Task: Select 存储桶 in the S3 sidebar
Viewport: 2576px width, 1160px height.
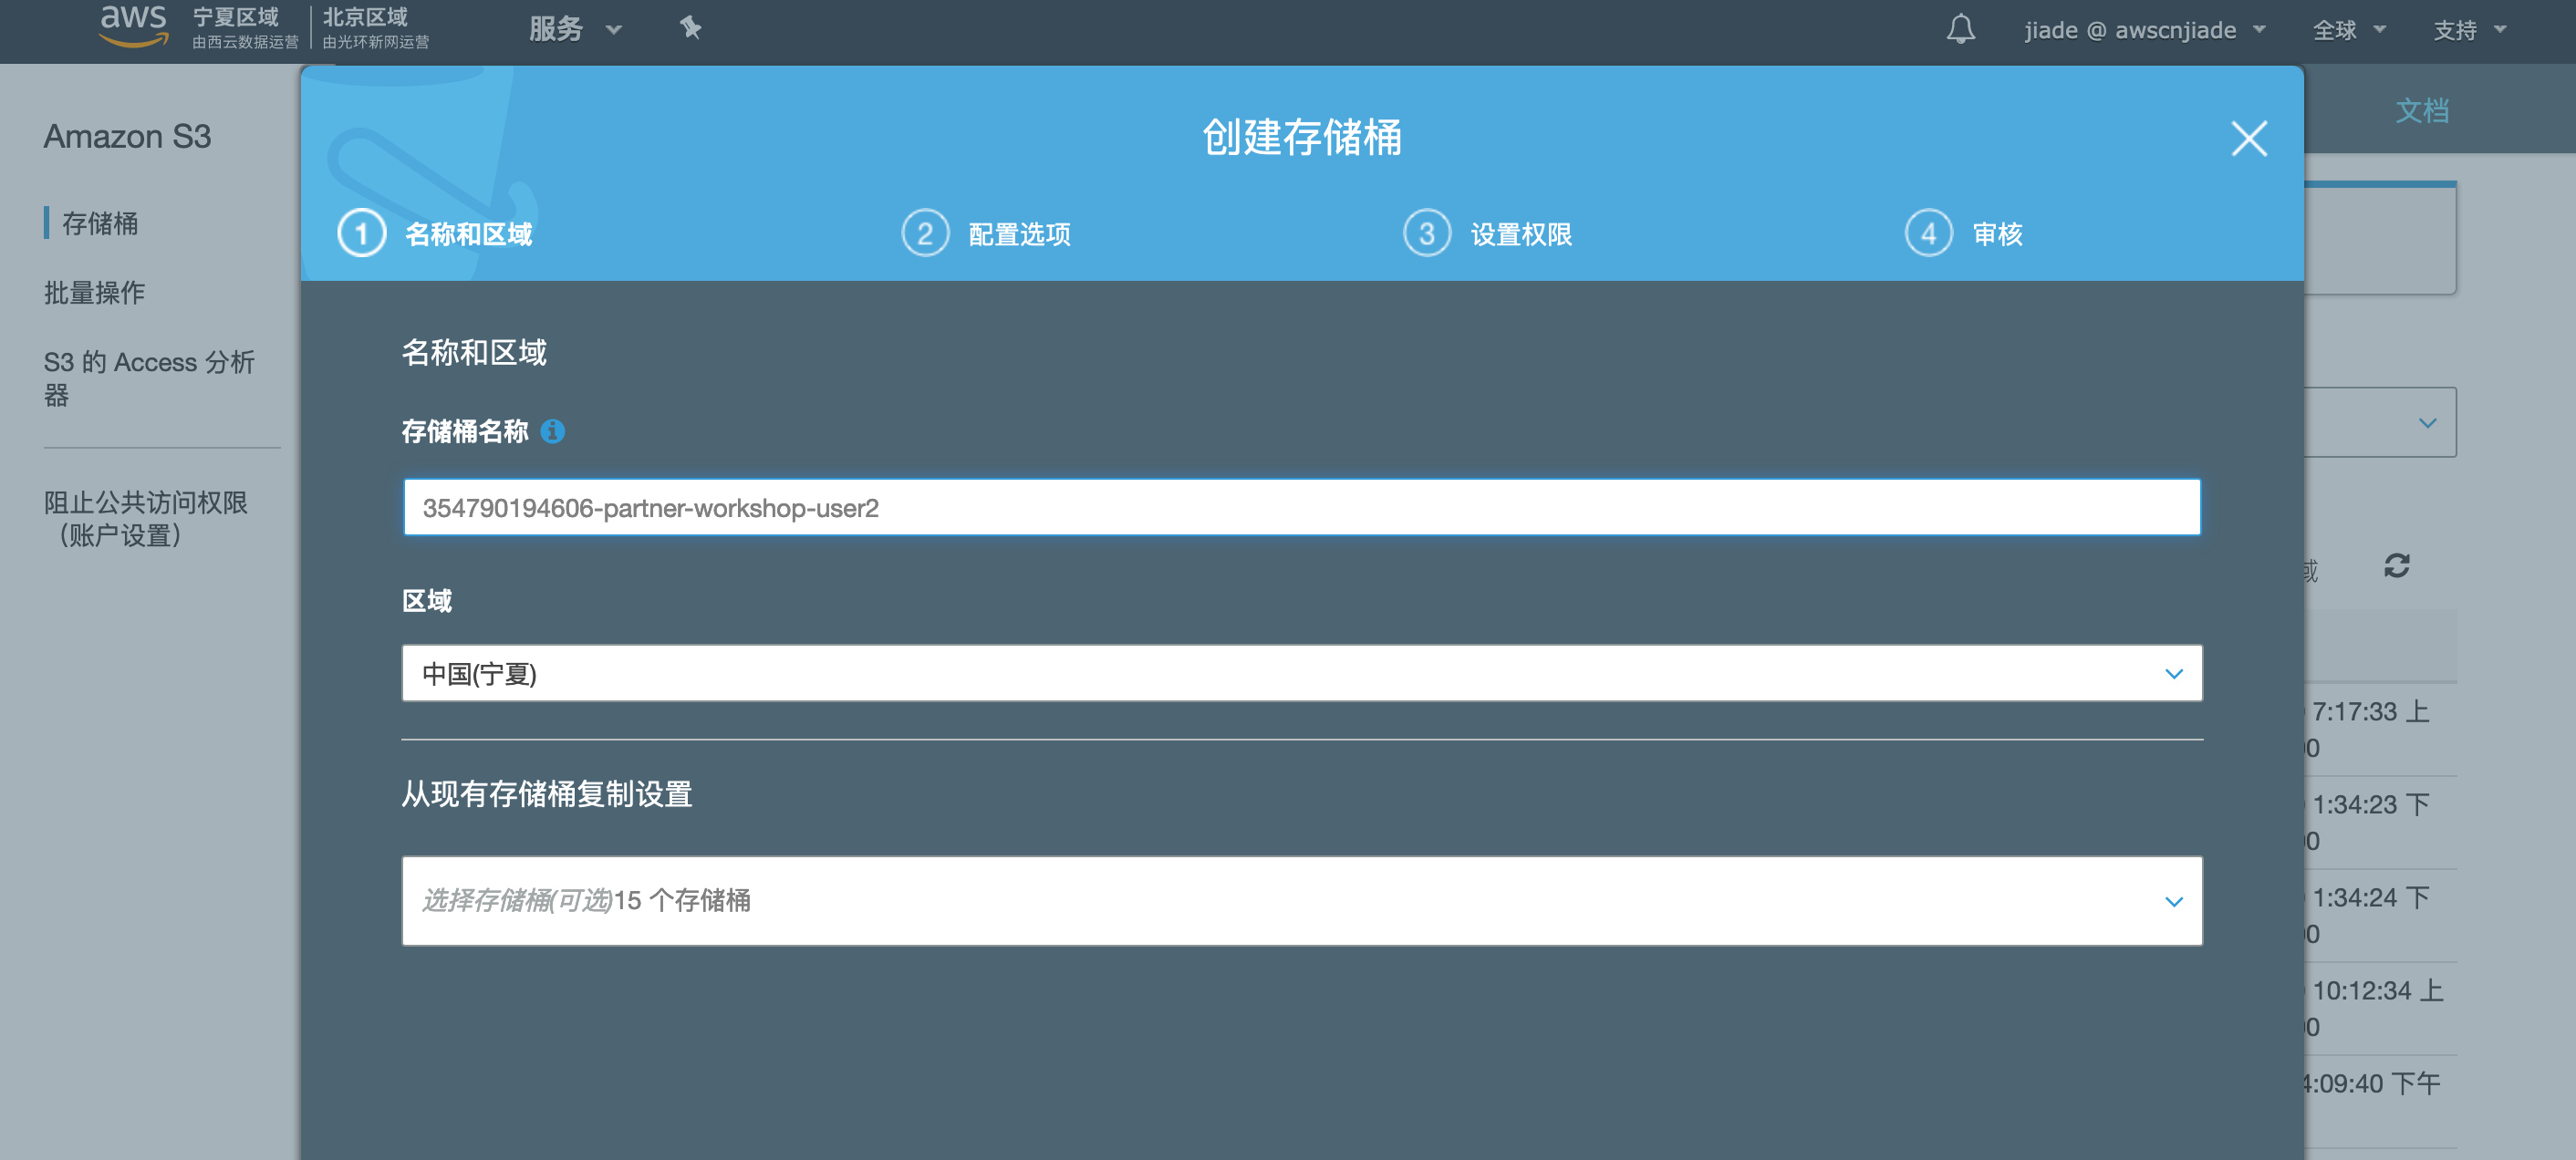Action: tap(100, 224)
